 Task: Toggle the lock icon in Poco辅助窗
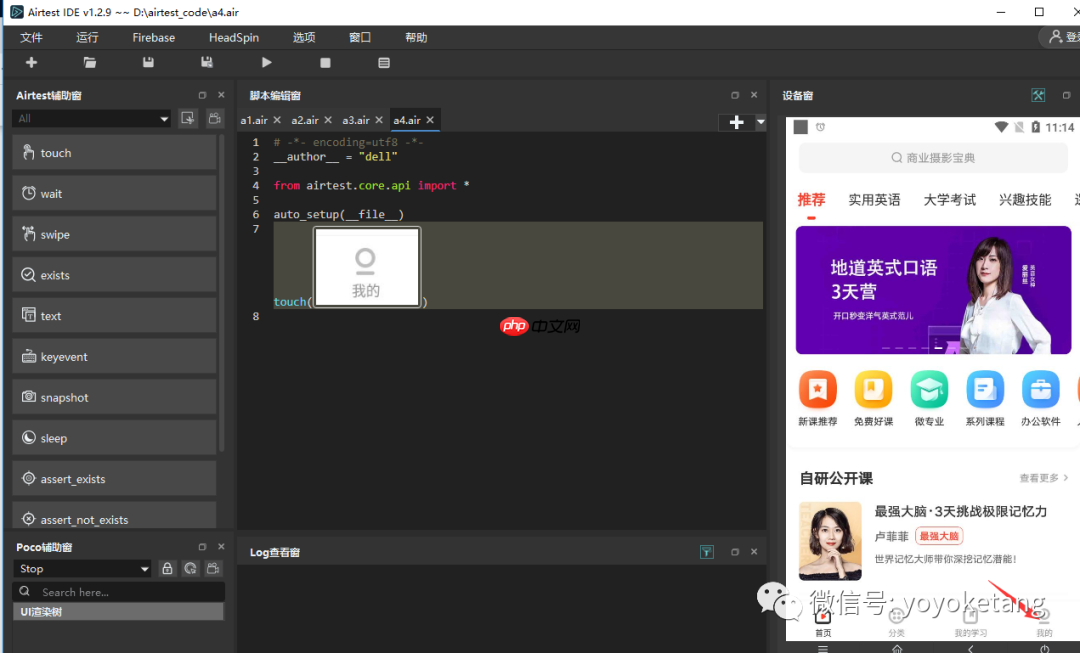pos(166,568)
